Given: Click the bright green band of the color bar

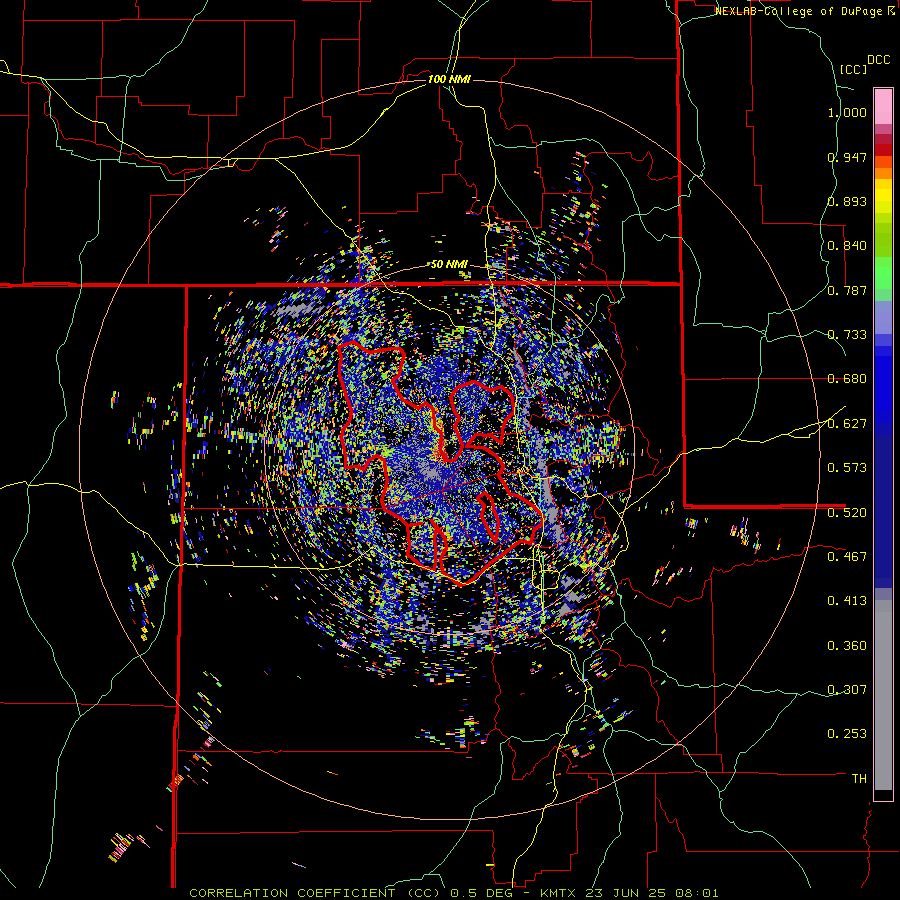Looking at the screenshot, I should [883, 273].
